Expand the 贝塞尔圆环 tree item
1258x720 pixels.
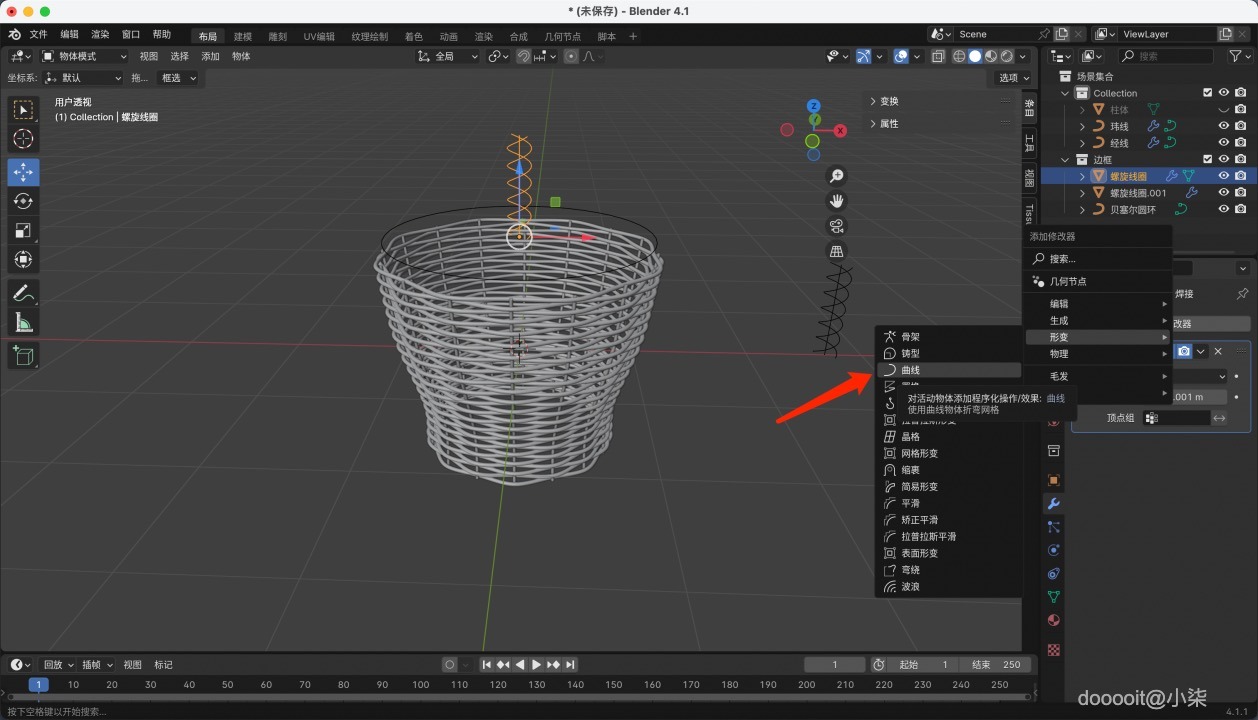click(1082, 210)
